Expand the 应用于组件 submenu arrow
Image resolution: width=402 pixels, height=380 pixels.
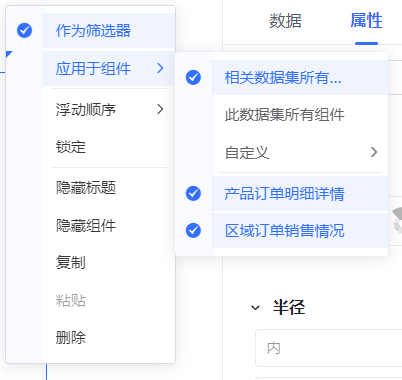[x=160, y=68]
